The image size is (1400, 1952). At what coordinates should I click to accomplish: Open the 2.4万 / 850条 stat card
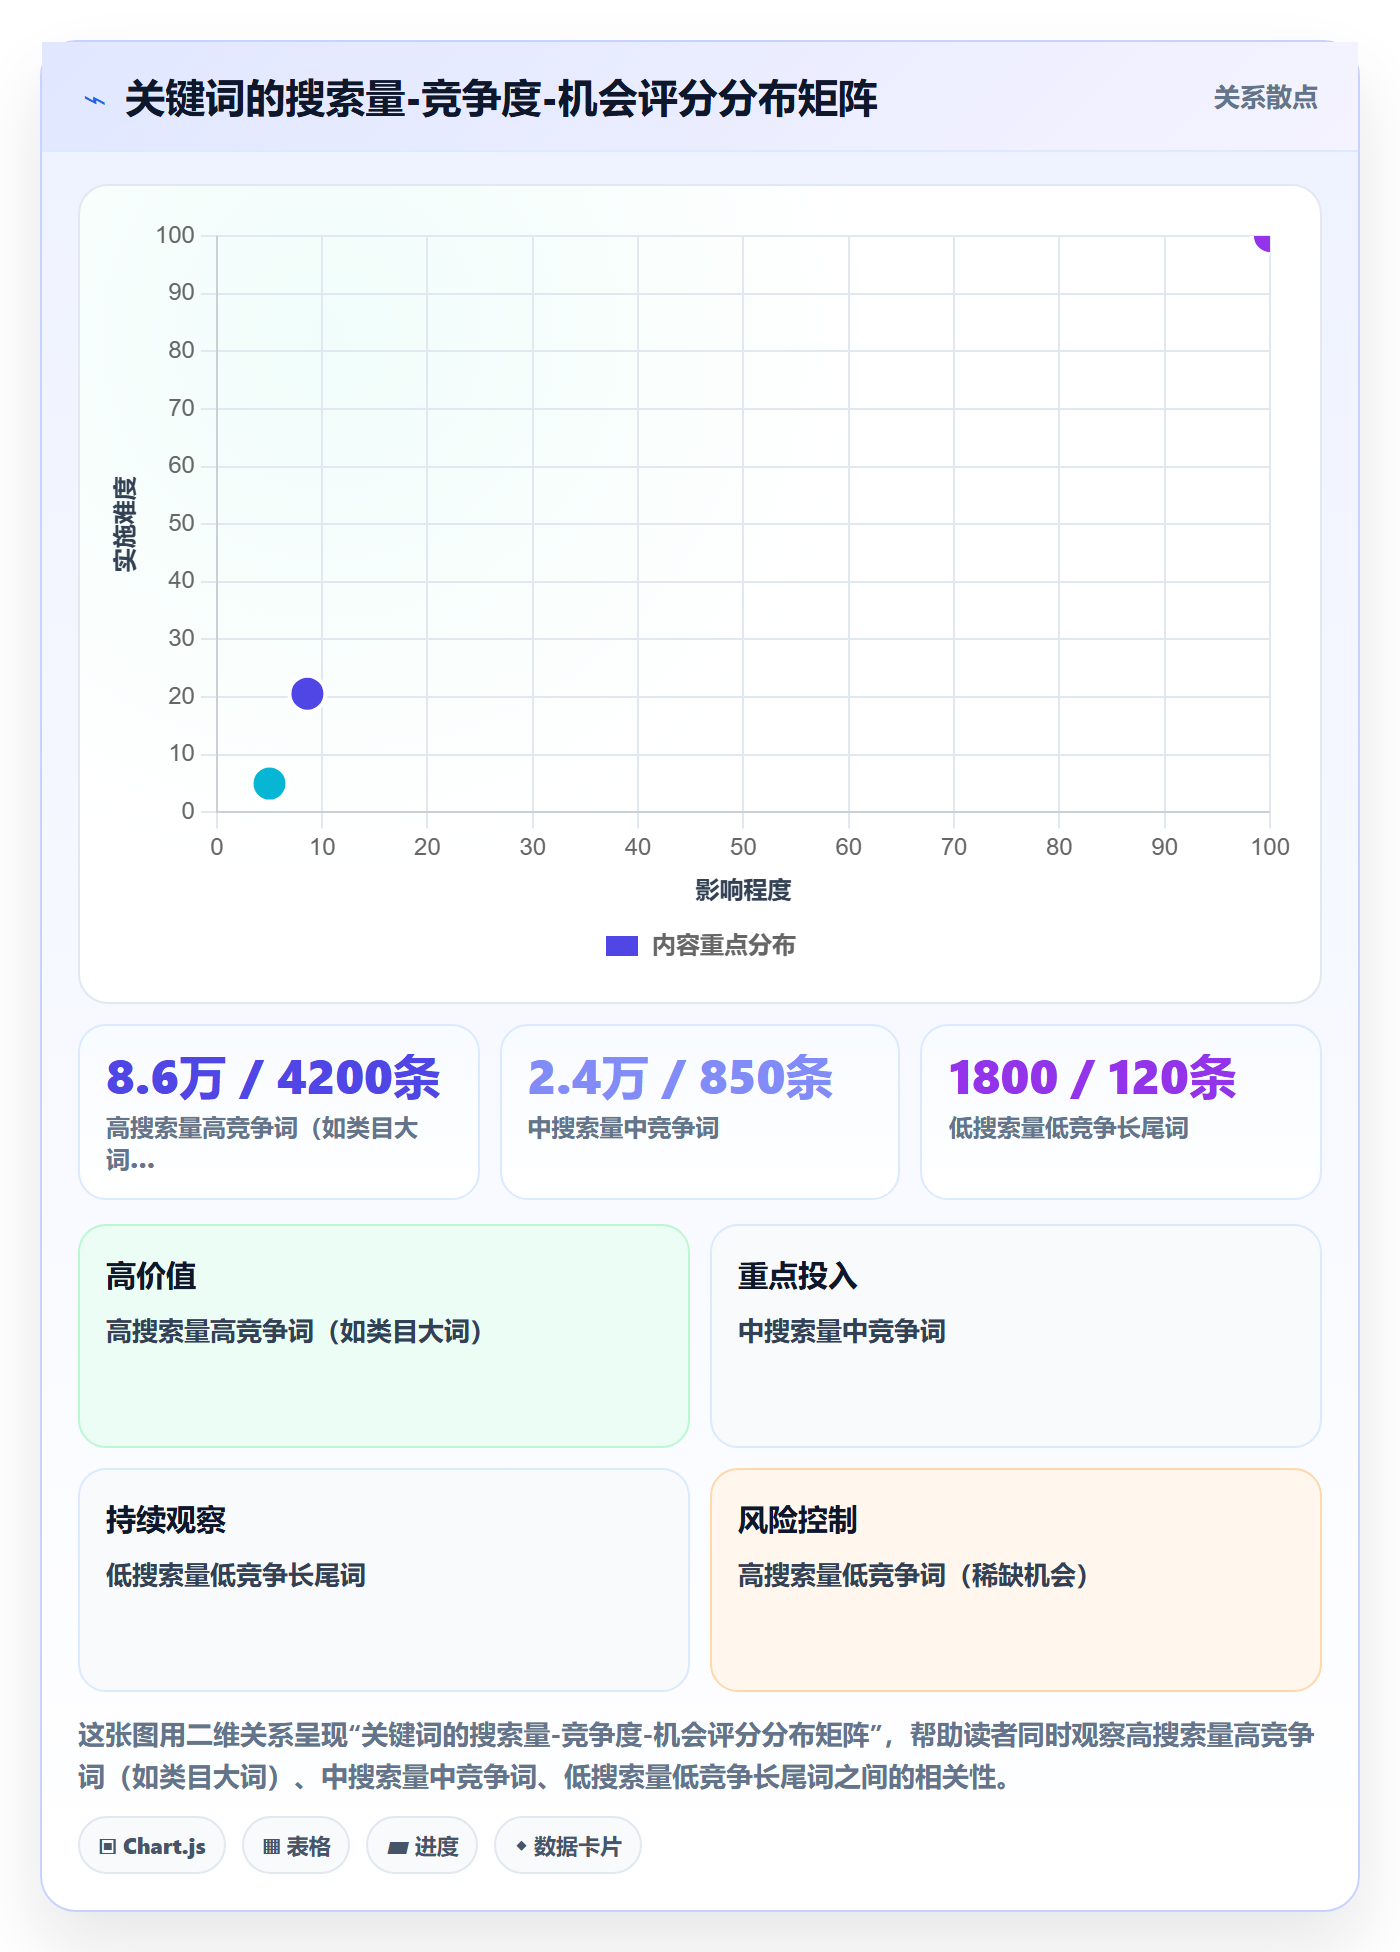(700, 1112)
